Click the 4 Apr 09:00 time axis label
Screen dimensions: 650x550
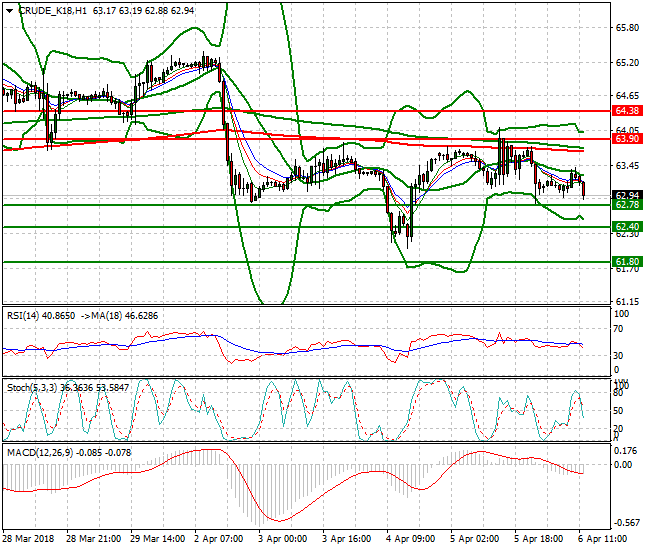(x=411, y=539)
